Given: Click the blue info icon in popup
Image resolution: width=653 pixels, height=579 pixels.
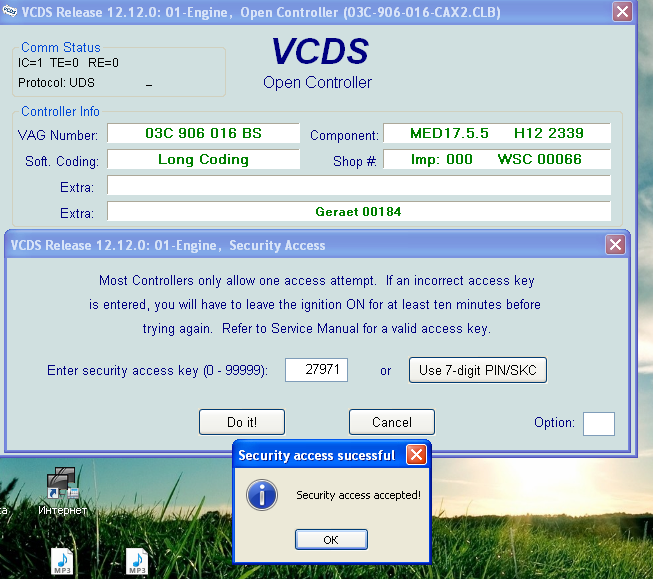Looking at the screenshot, I should click(x=262, y=495).
